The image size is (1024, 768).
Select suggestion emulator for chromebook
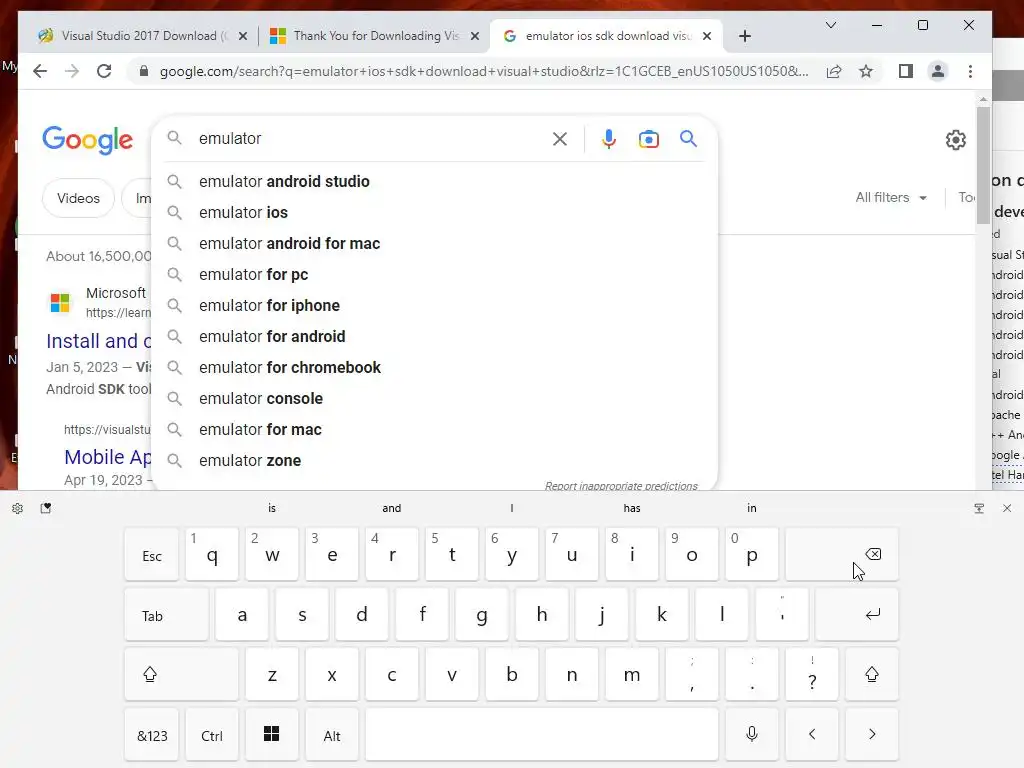tap(434, 368)
